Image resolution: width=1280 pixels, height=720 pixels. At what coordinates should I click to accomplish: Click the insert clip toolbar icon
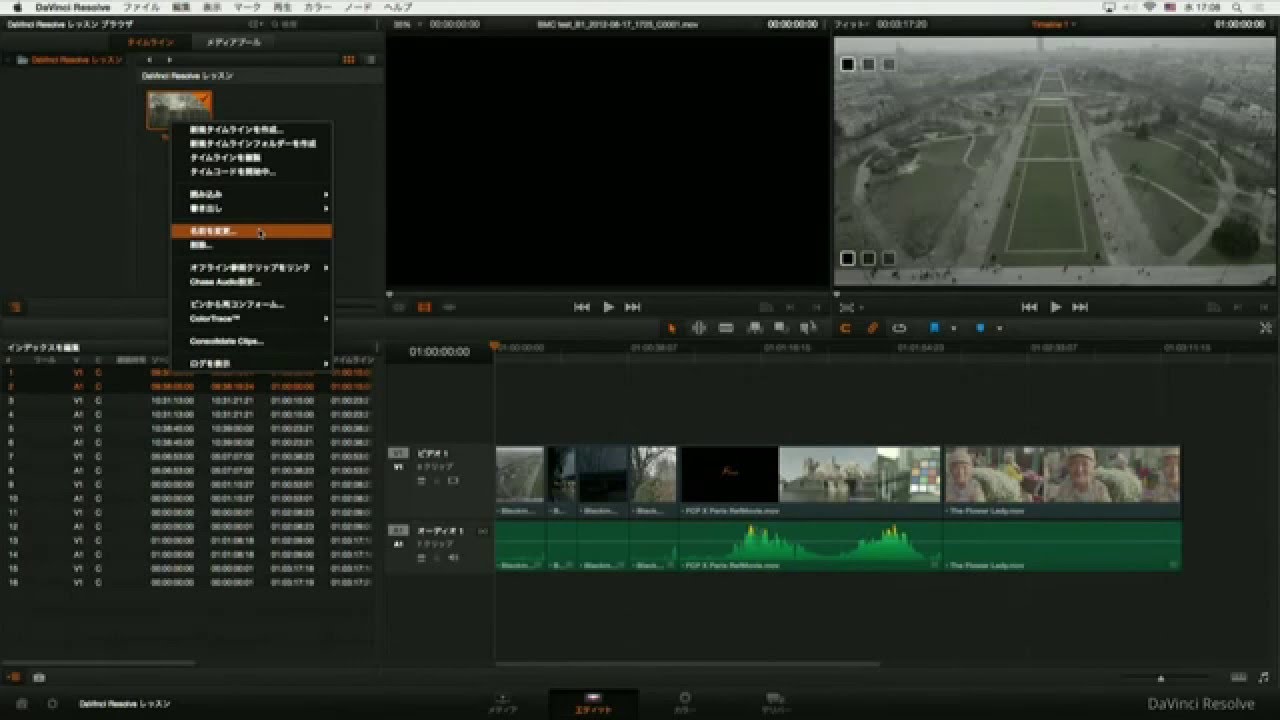(x=755, y=328)
